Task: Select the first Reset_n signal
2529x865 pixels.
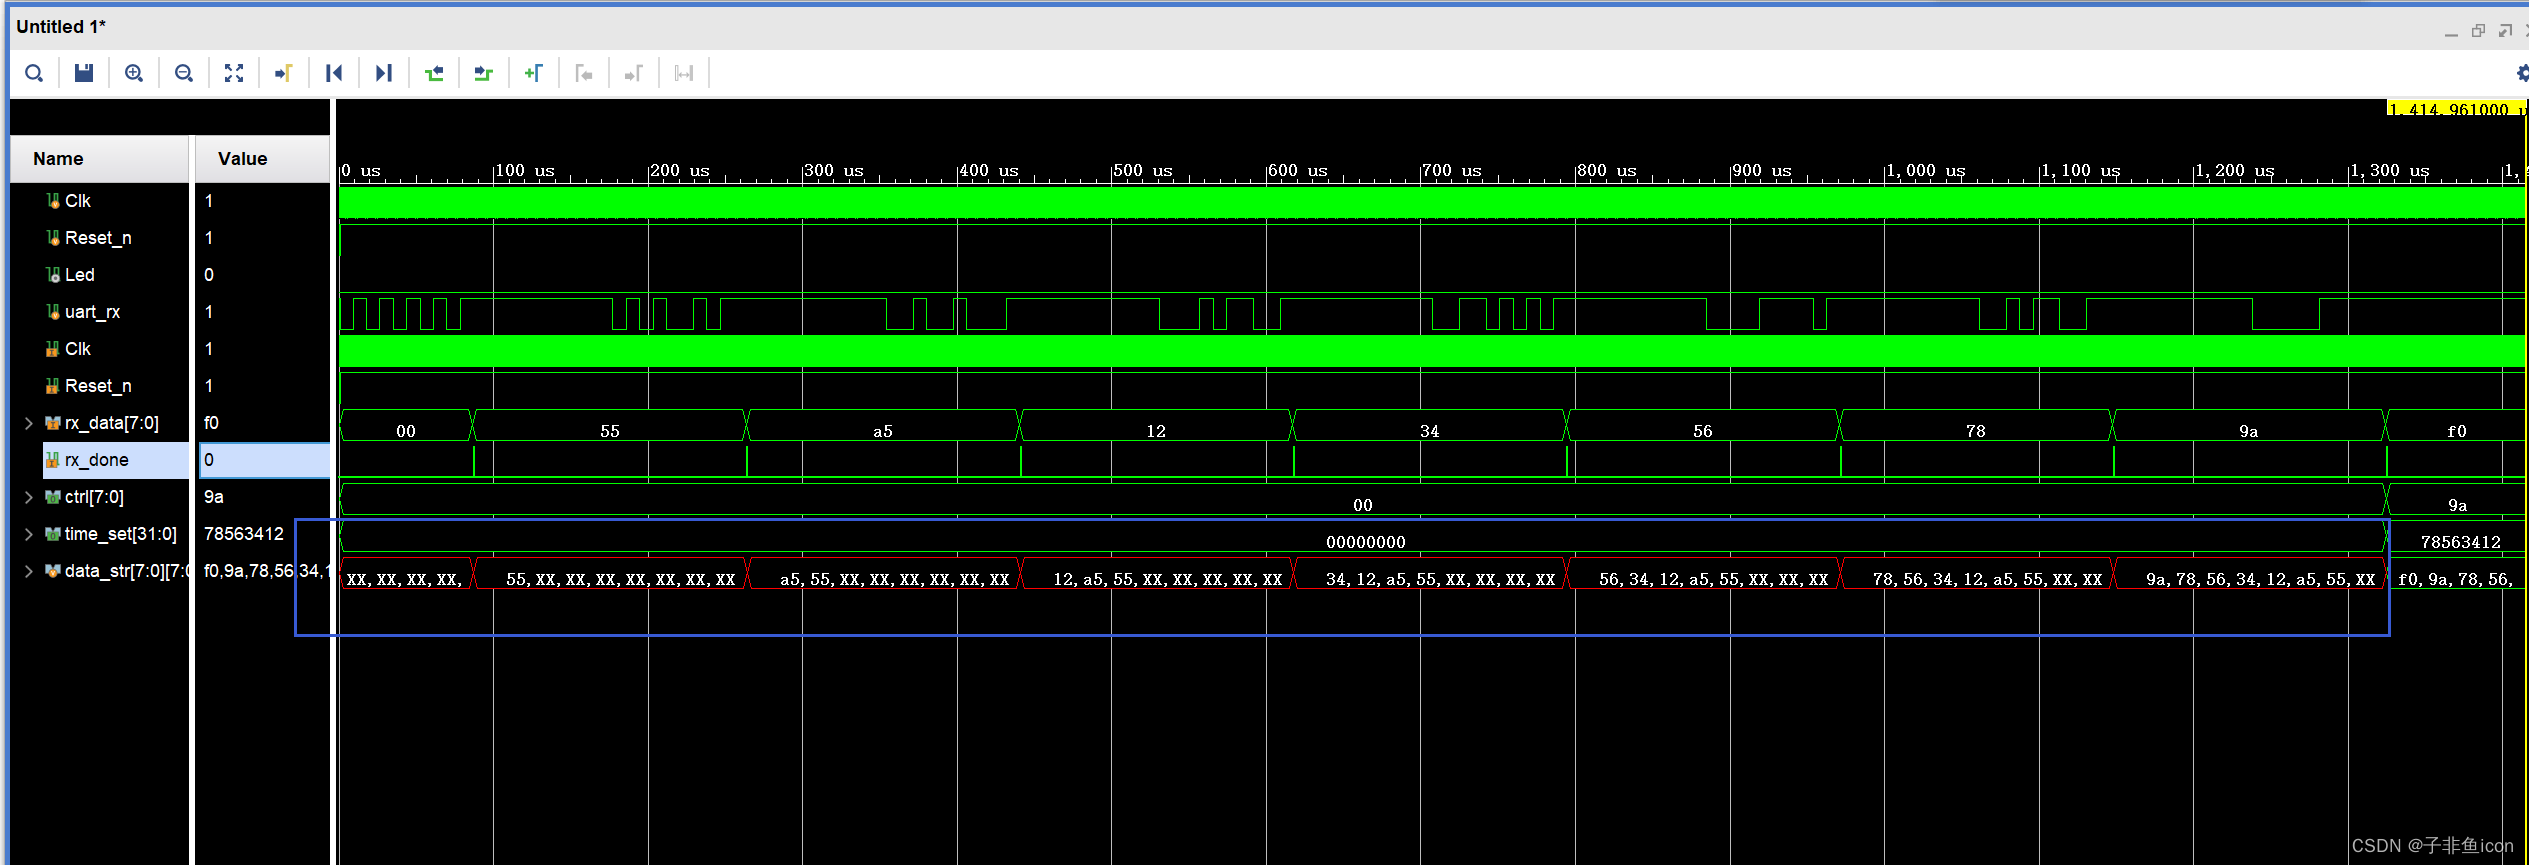Action: coord(98,238)
